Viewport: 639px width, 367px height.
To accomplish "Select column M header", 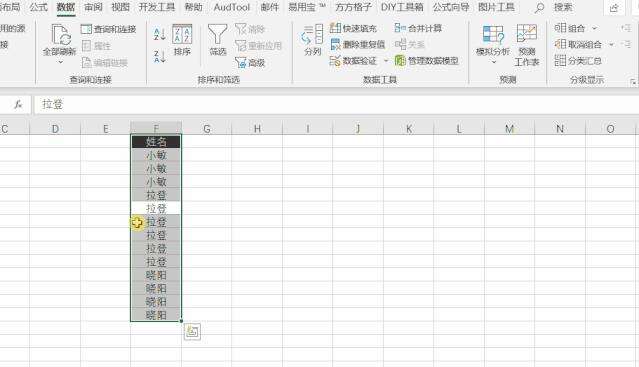I will pos(509,129).
